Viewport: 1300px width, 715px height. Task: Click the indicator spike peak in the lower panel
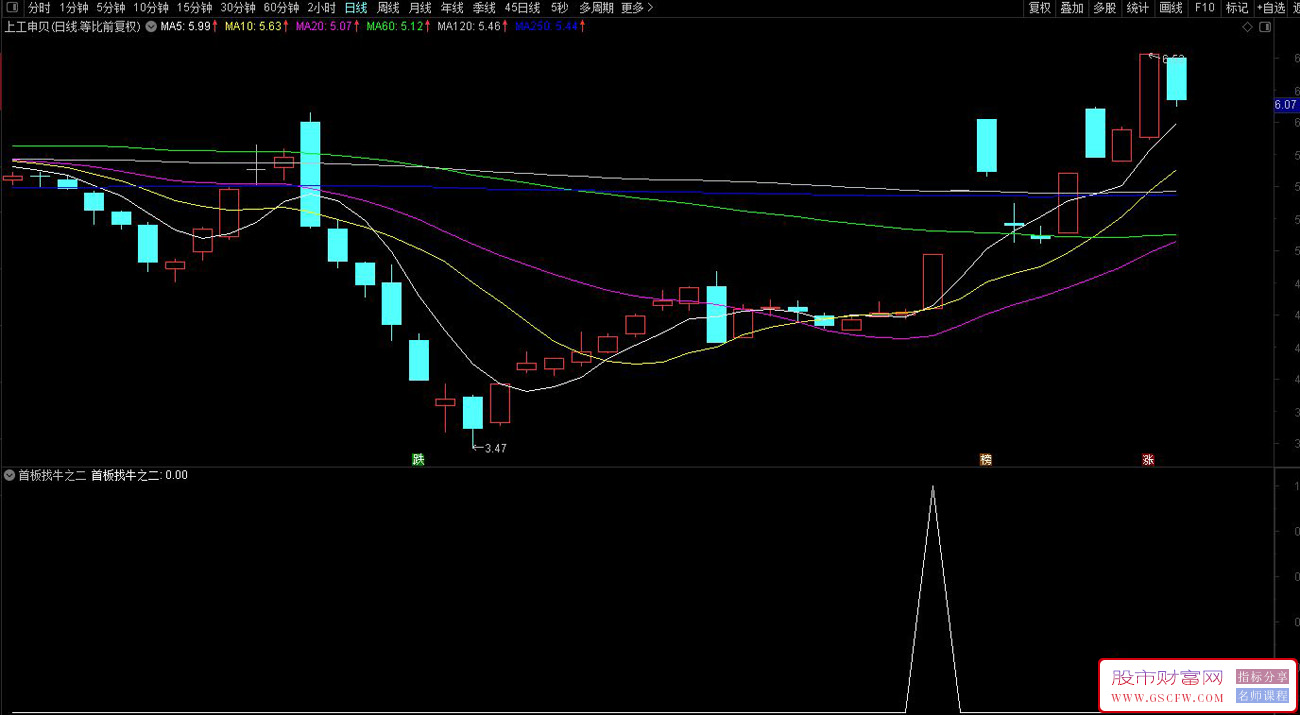pos(933,488)
